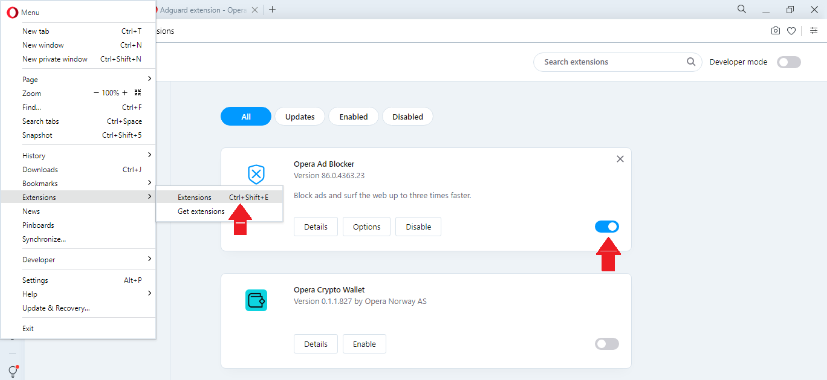Viewport: 827px width, 380px height.
Task: Click Enable button for Crypto Wallet
Action: point(364,344)
